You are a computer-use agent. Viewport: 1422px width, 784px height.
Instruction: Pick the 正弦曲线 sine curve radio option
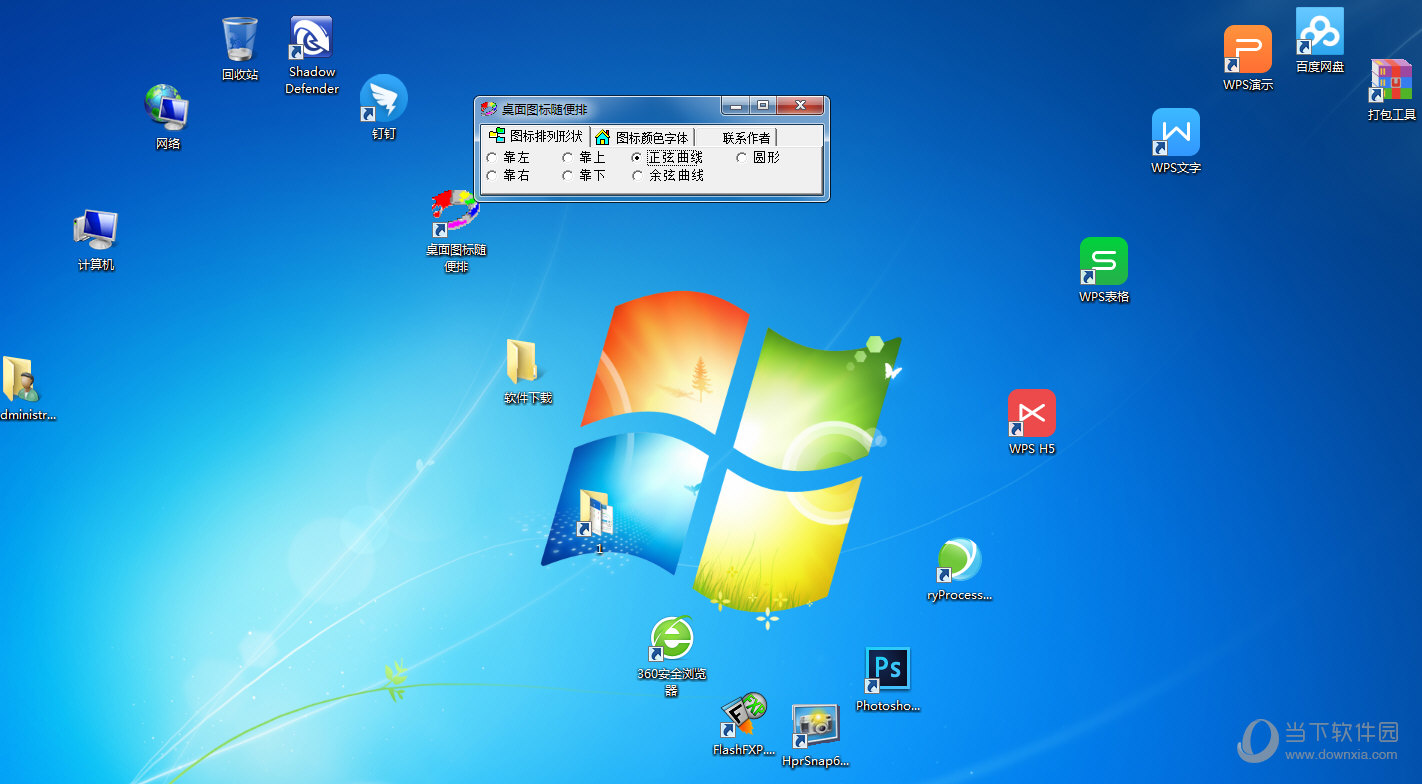tap(668, 157)
